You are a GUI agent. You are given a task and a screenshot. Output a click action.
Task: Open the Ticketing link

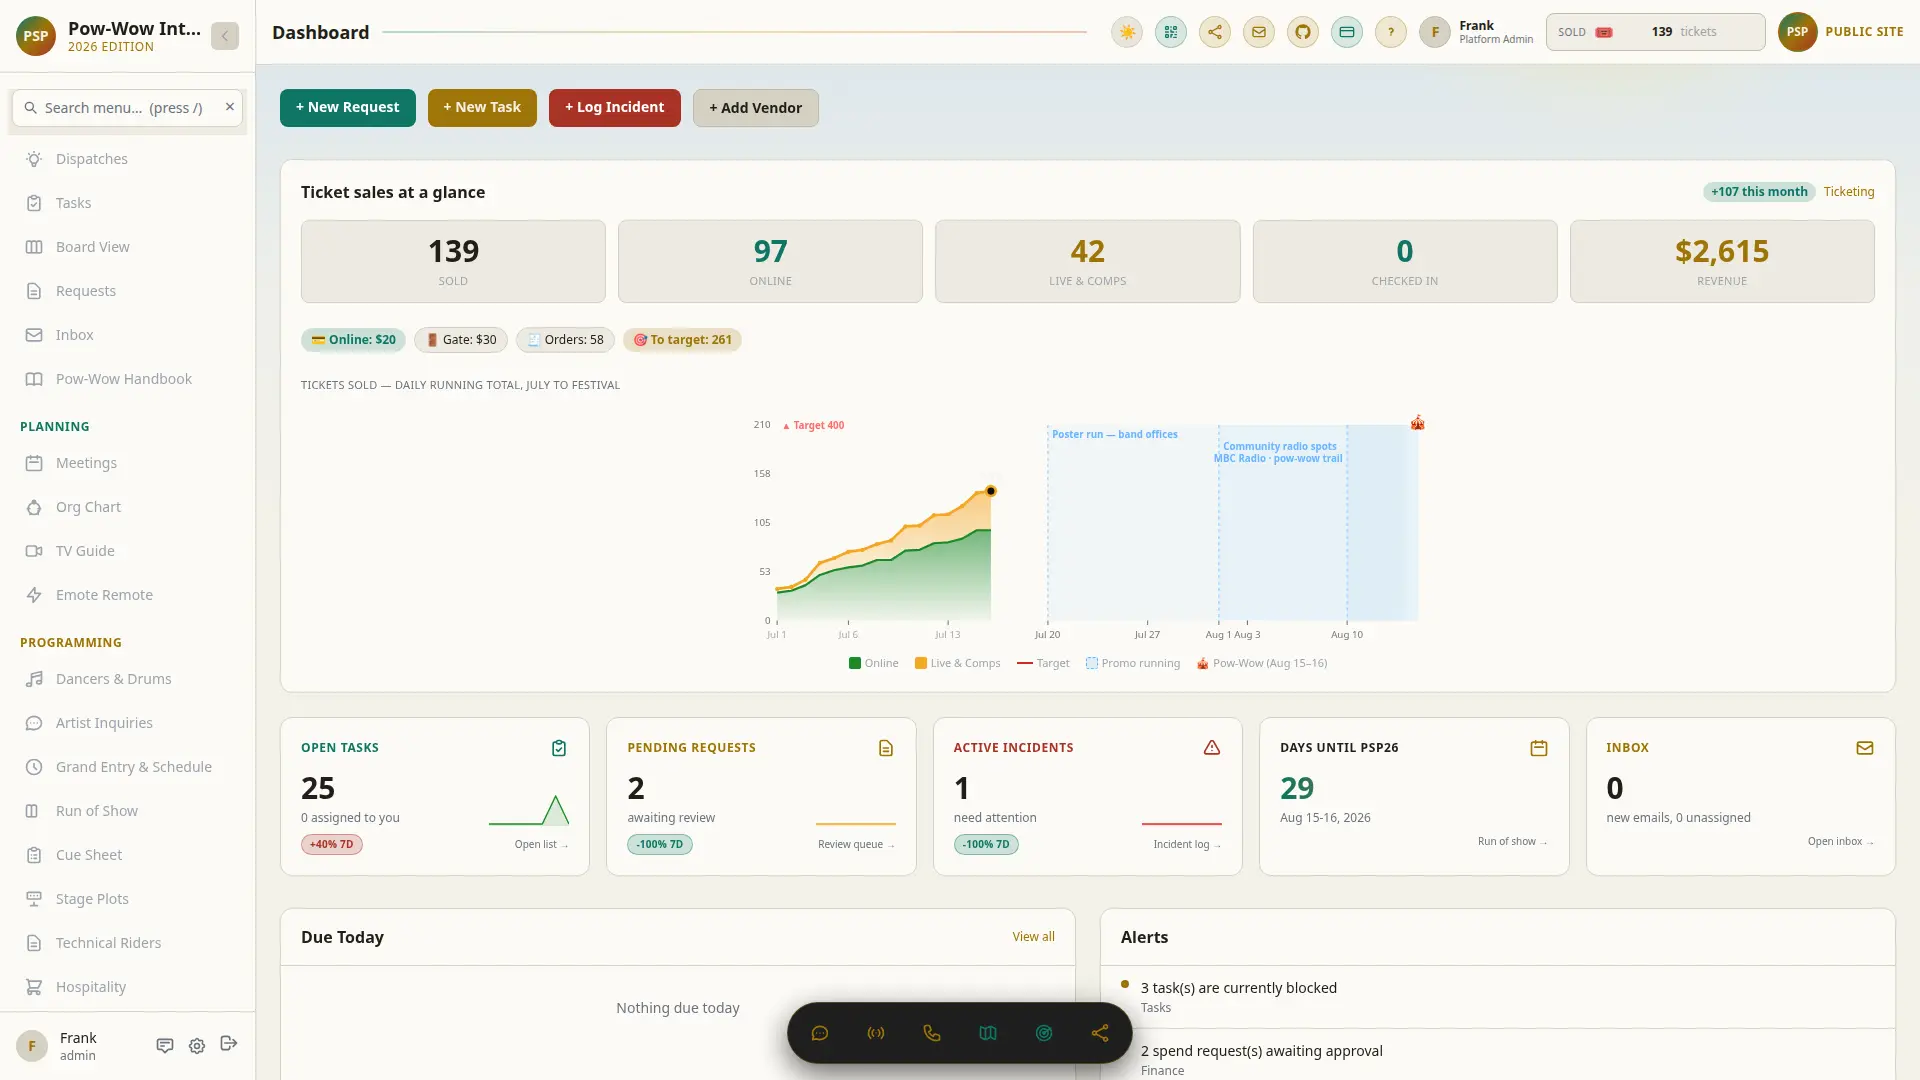pyautogui.click(x=1849, y=192)
